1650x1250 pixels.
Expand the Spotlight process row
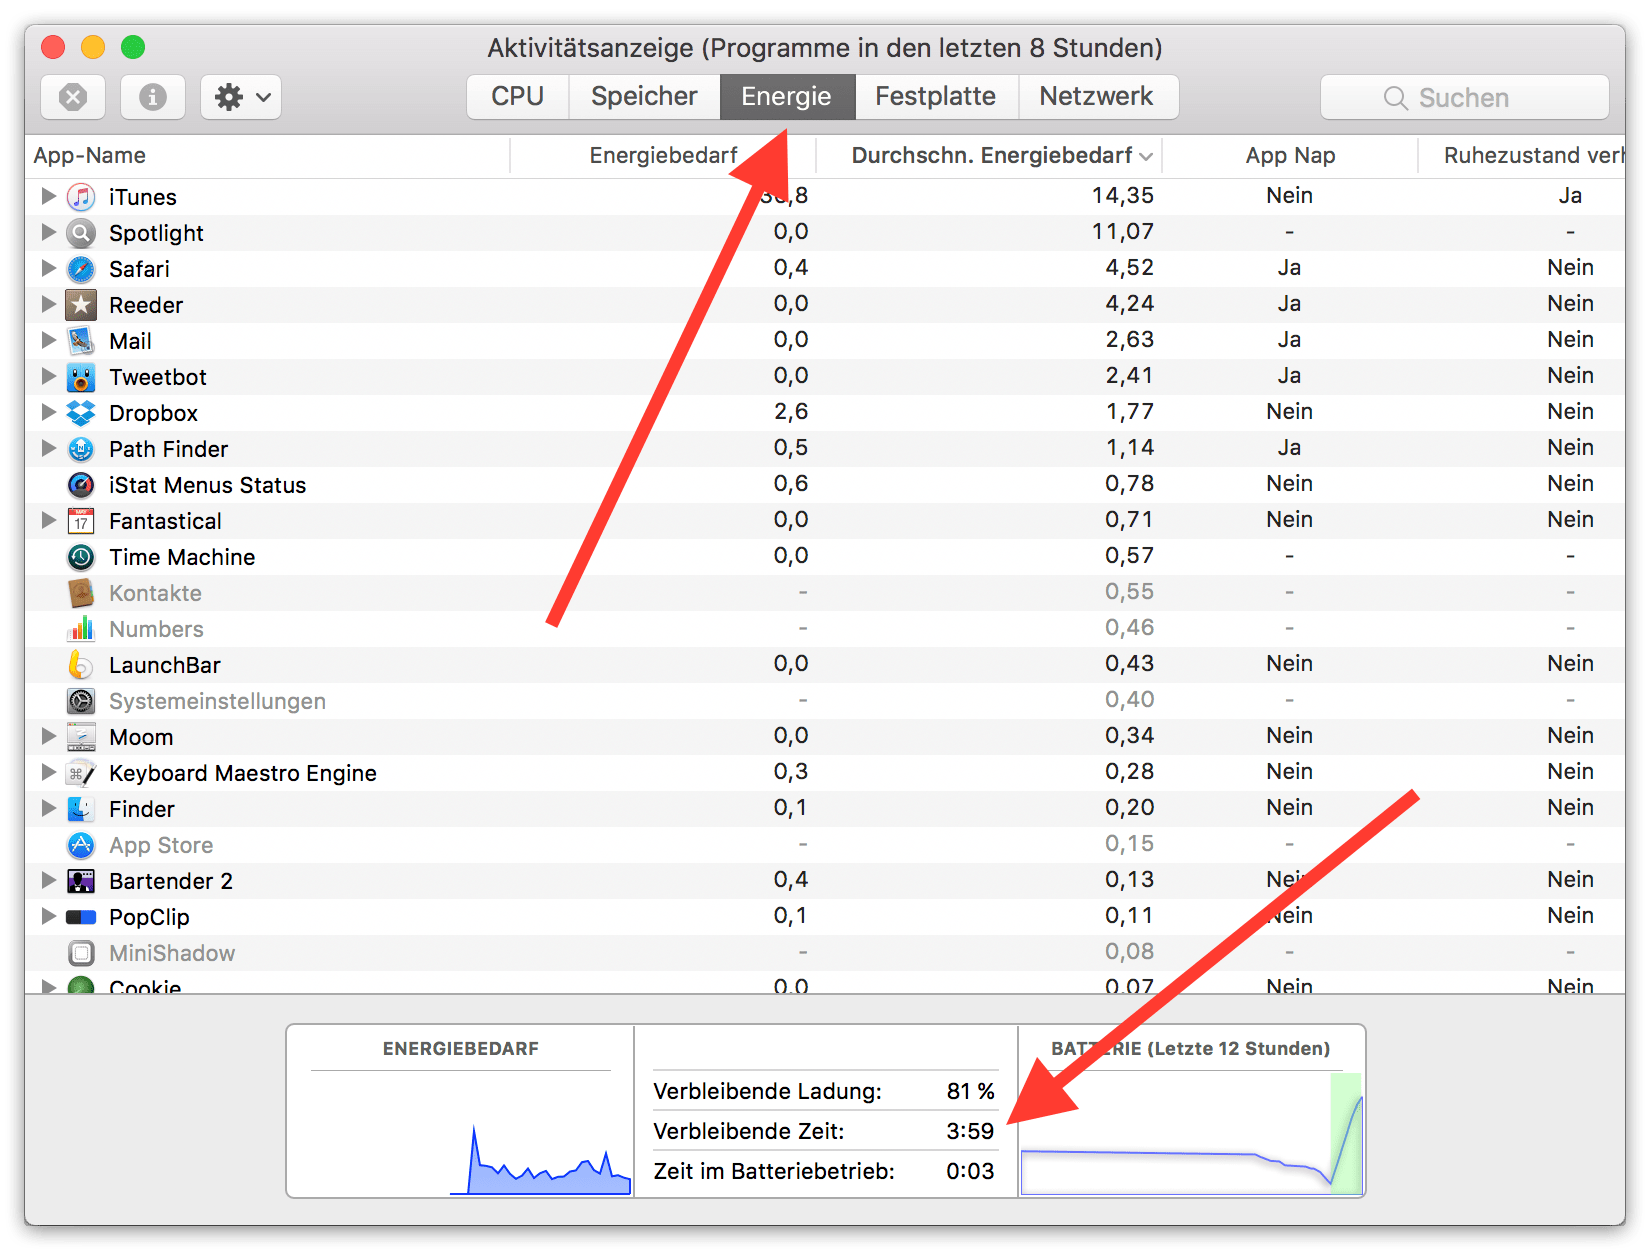point(48,232)
